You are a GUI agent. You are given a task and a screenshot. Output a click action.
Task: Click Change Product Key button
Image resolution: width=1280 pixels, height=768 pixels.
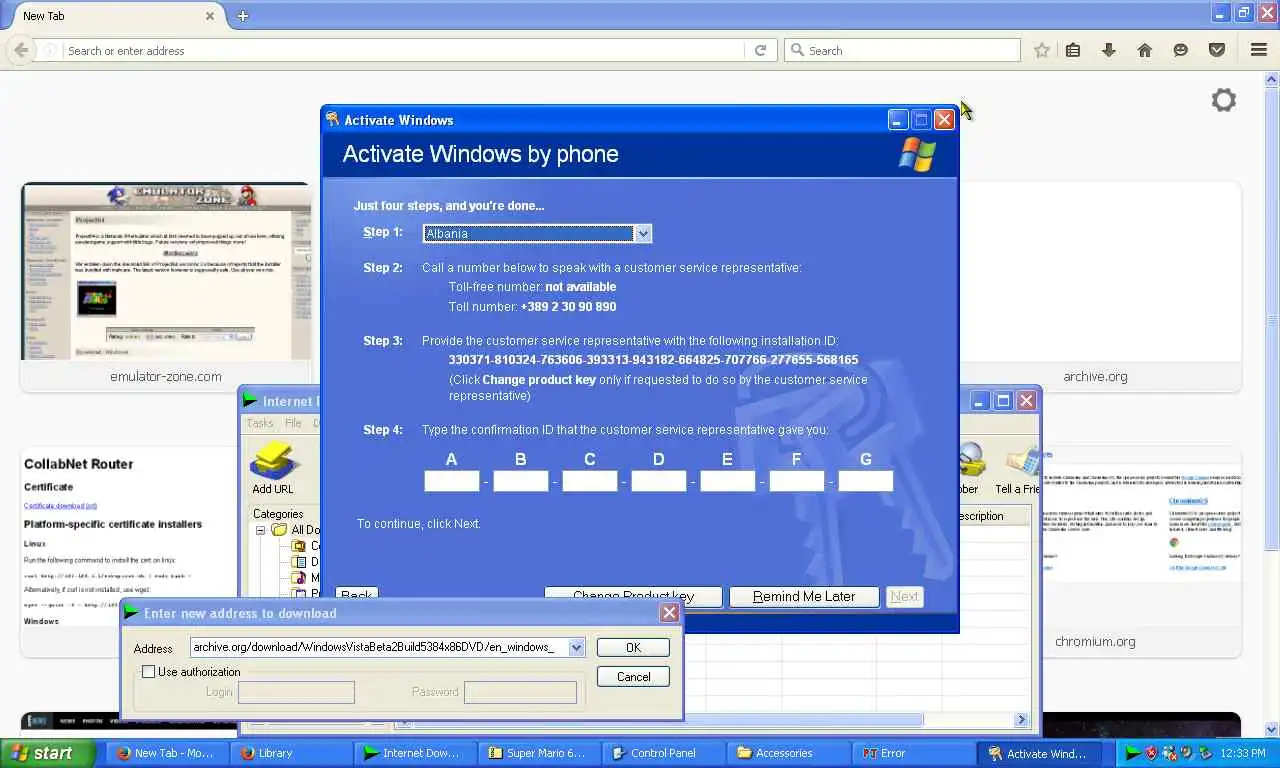(x=633, y=596)
